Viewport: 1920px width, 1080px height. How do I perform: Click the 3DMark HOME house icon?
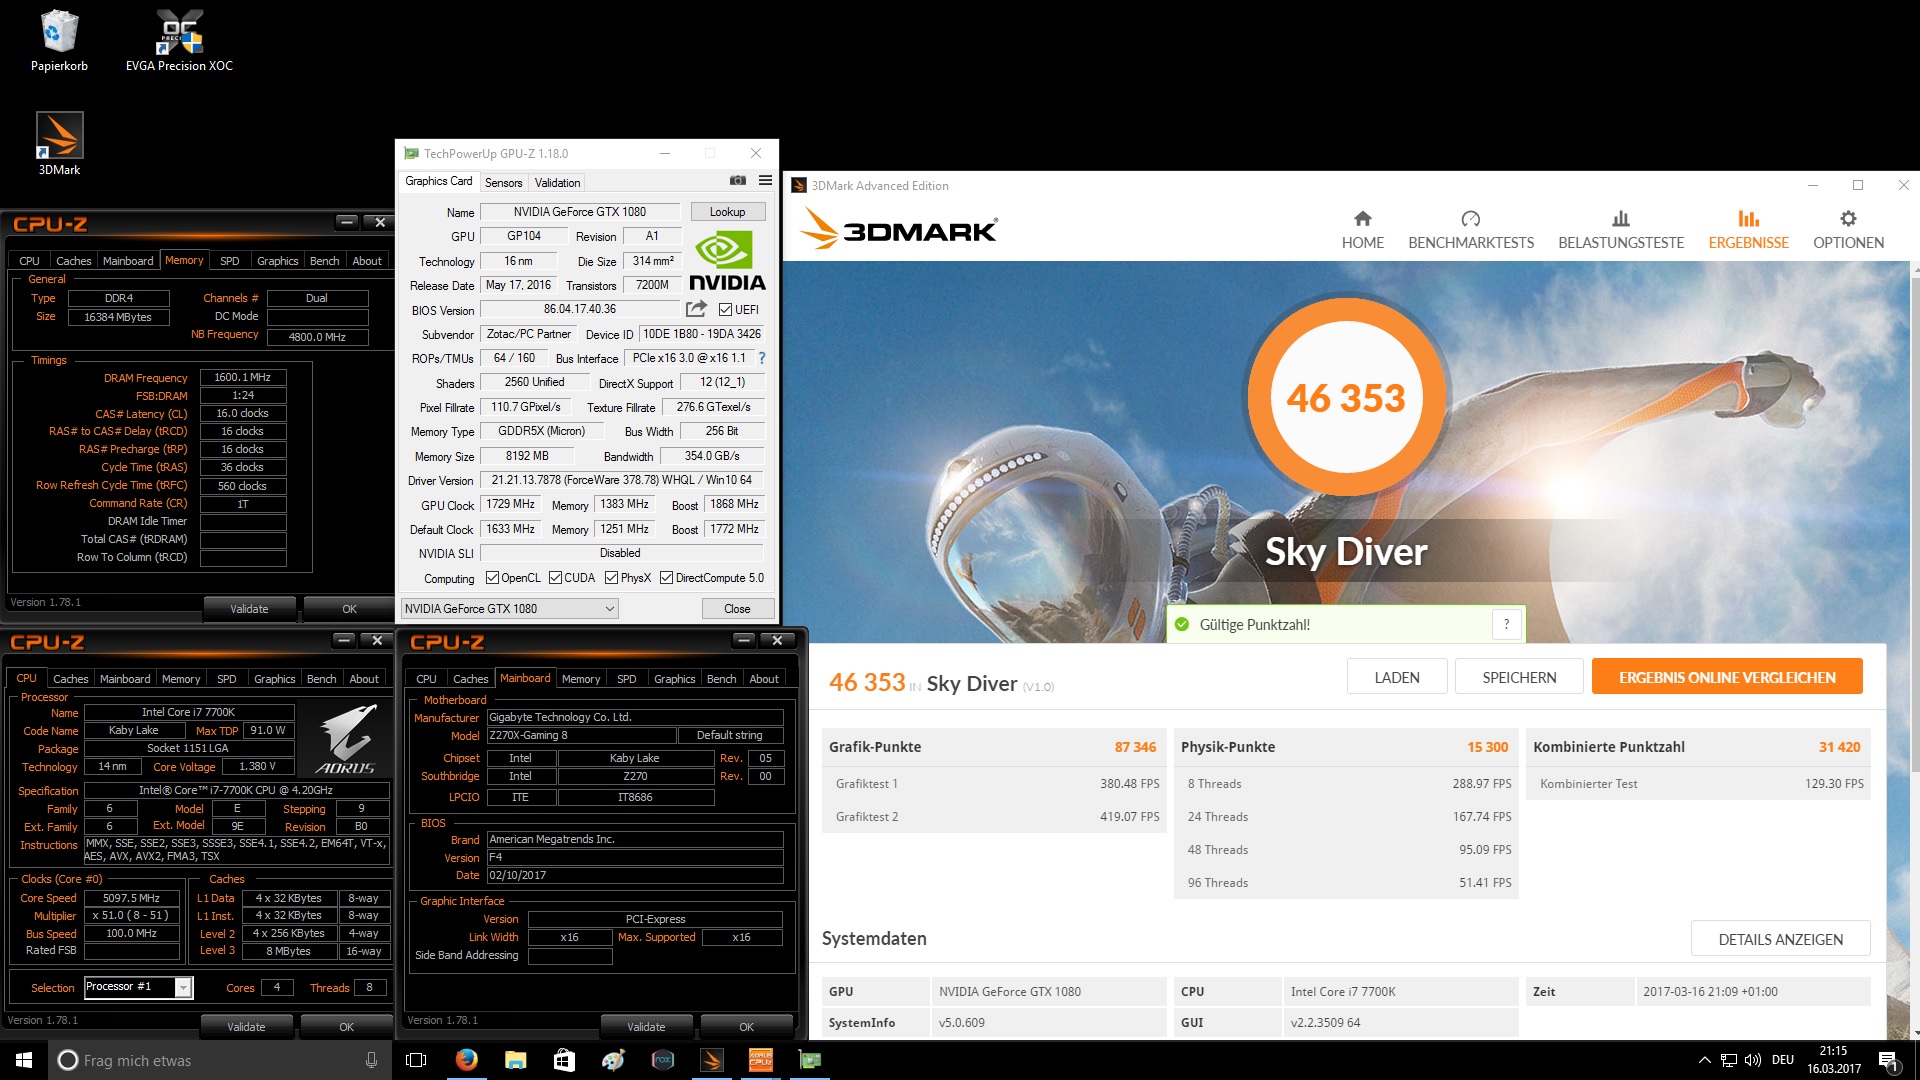coord(1362,218)
